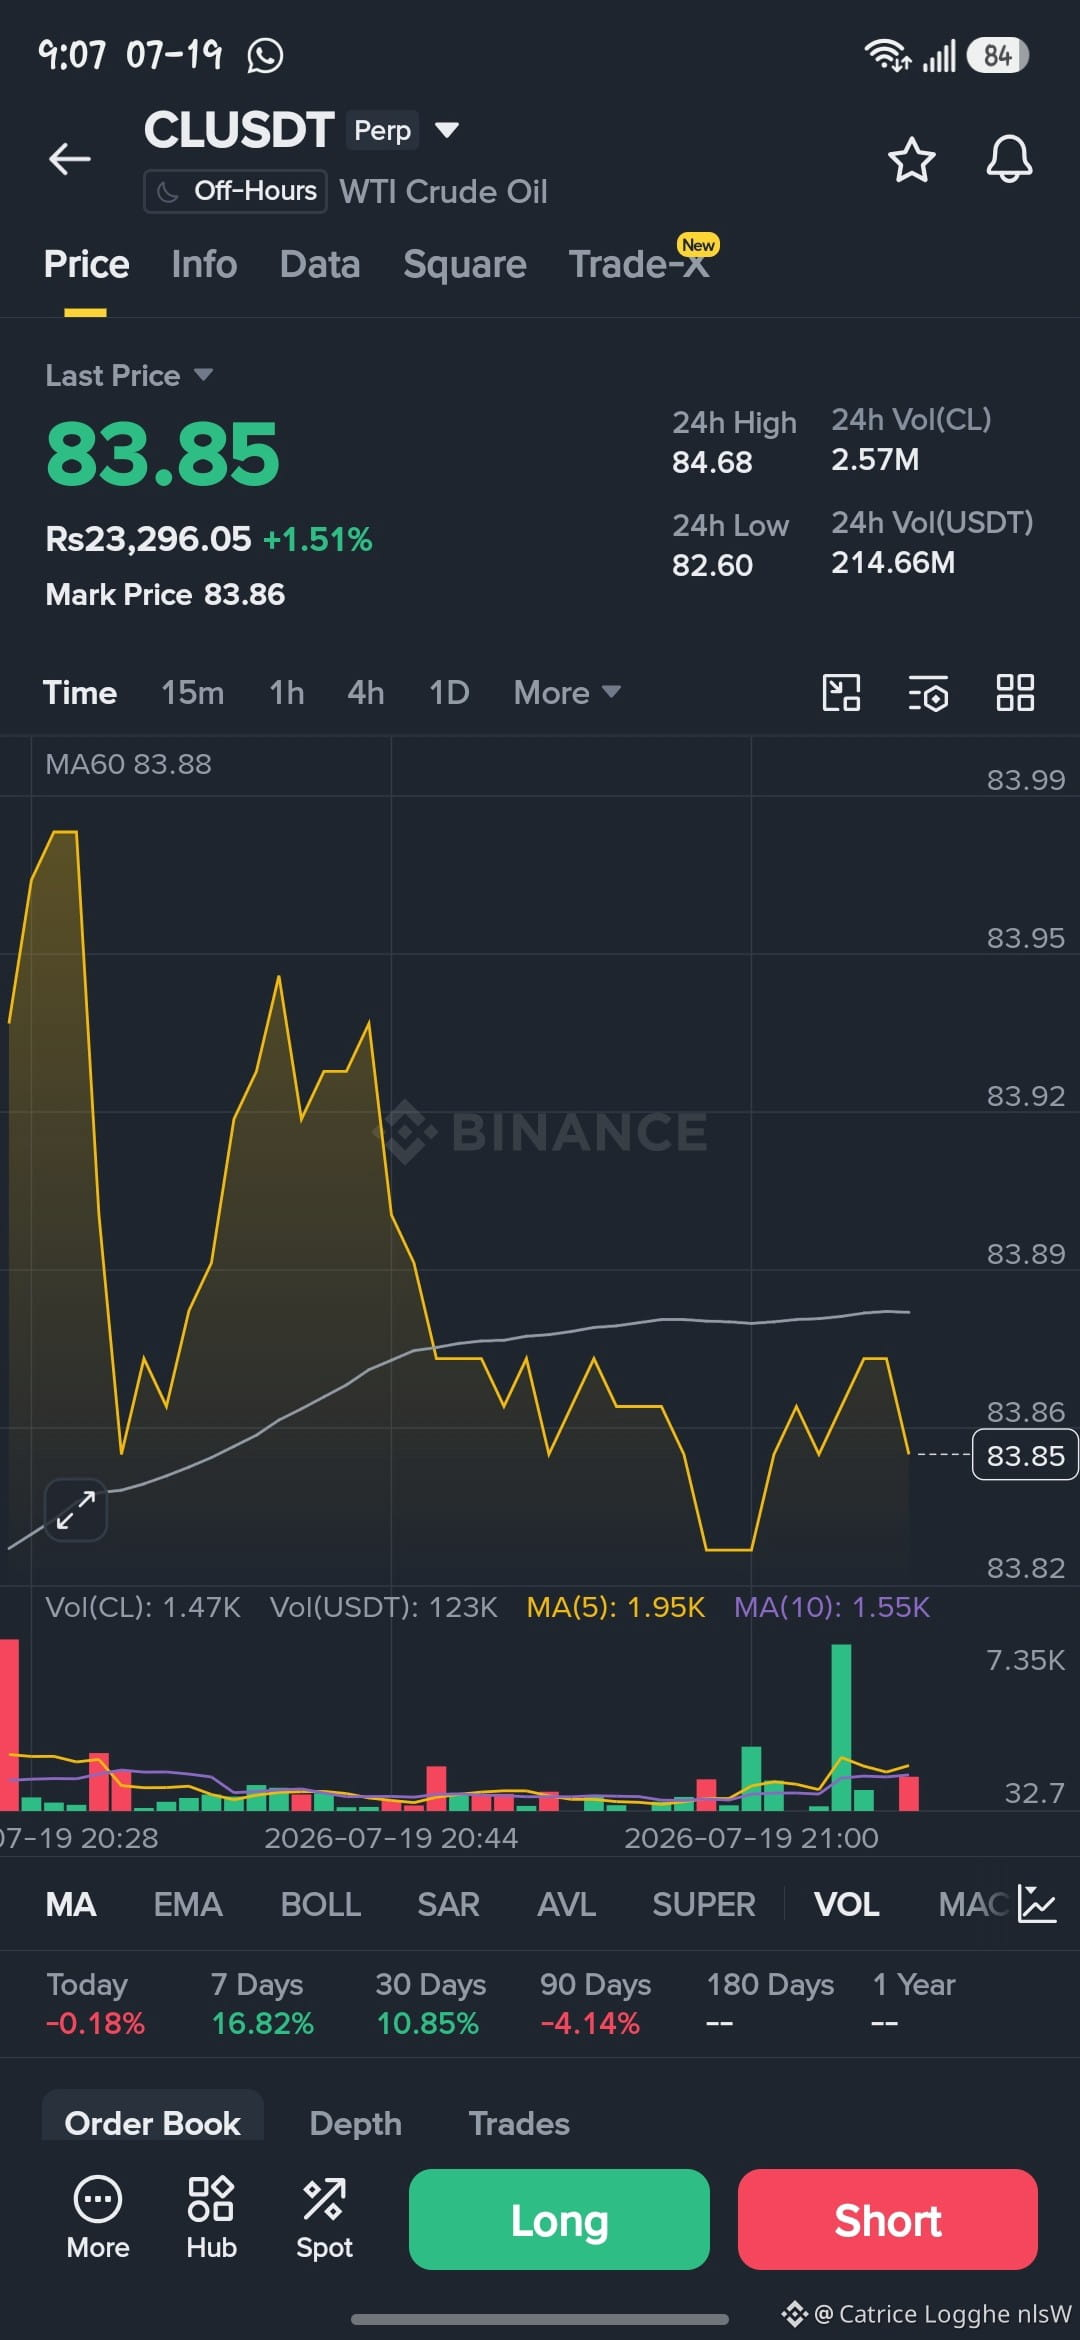Click the 83.85 current price marker
This screenshot has height=2340, width=1080.
click(x=1025, y=1455)
